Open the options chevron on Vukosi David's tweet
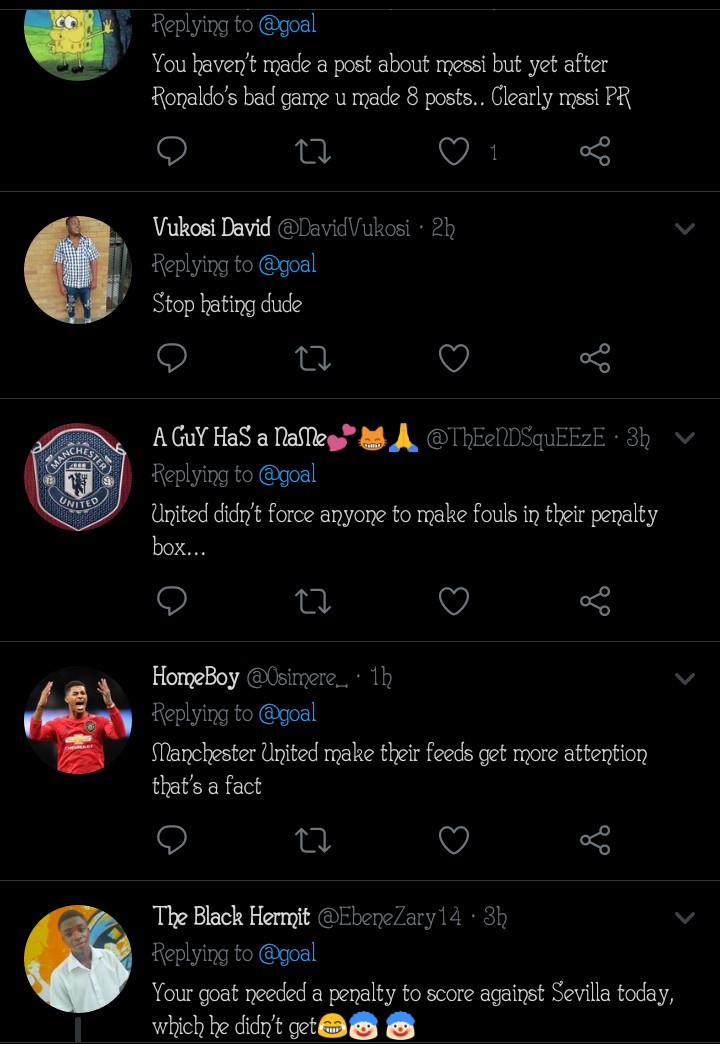This screenshot has width=720, height=1044. click(685, 229)
